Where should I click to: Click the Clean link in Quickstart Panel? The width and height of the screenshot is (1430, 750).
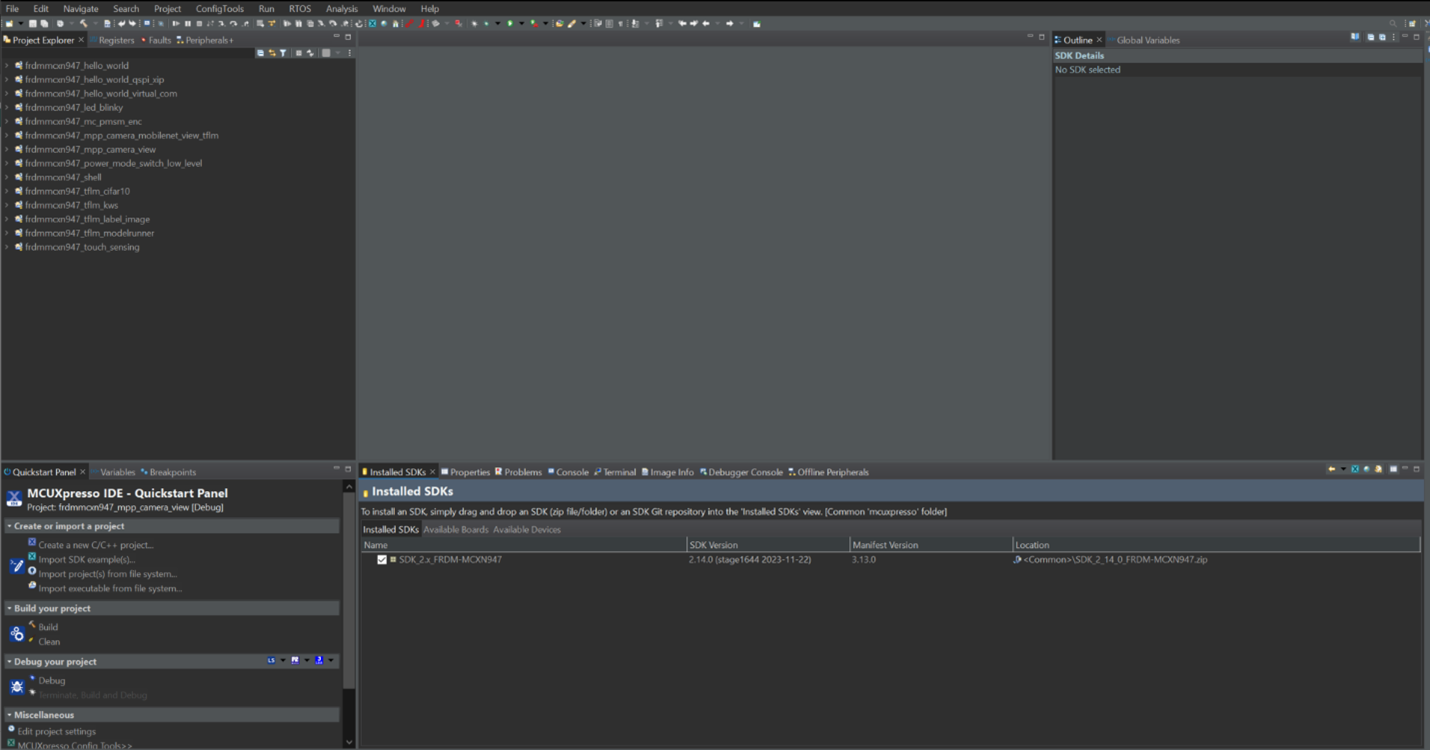(49, 642)
